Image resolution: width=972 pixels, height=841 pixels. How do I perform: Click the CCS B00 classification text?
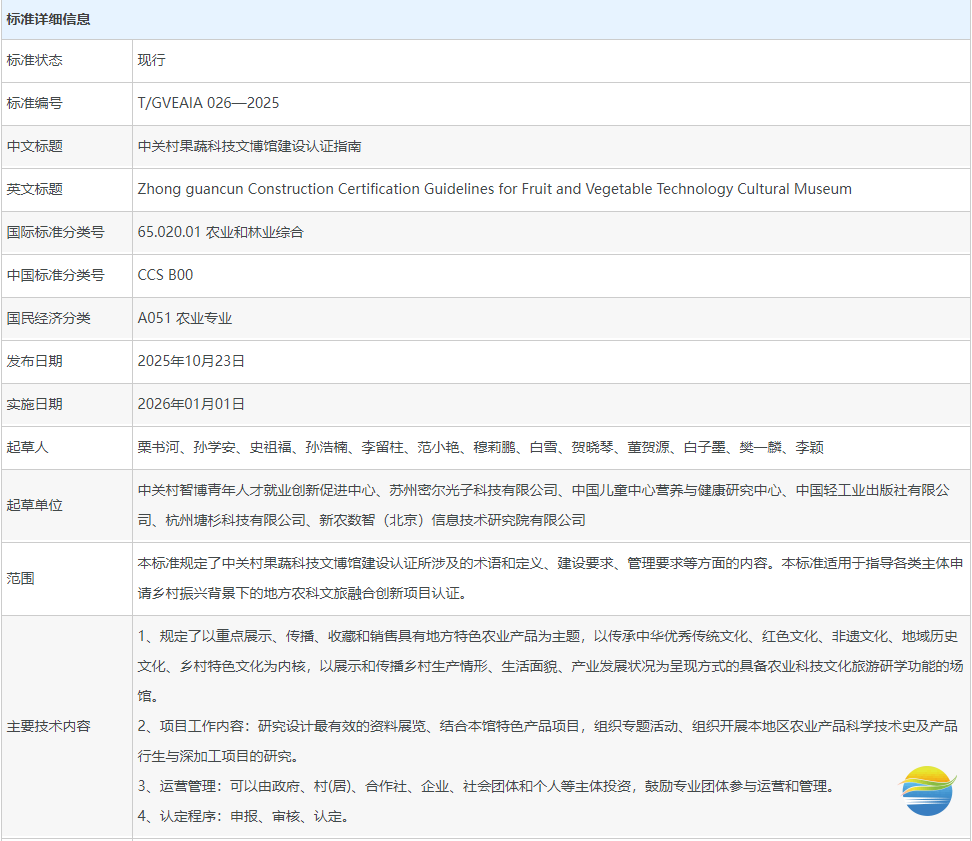(168, 274)
